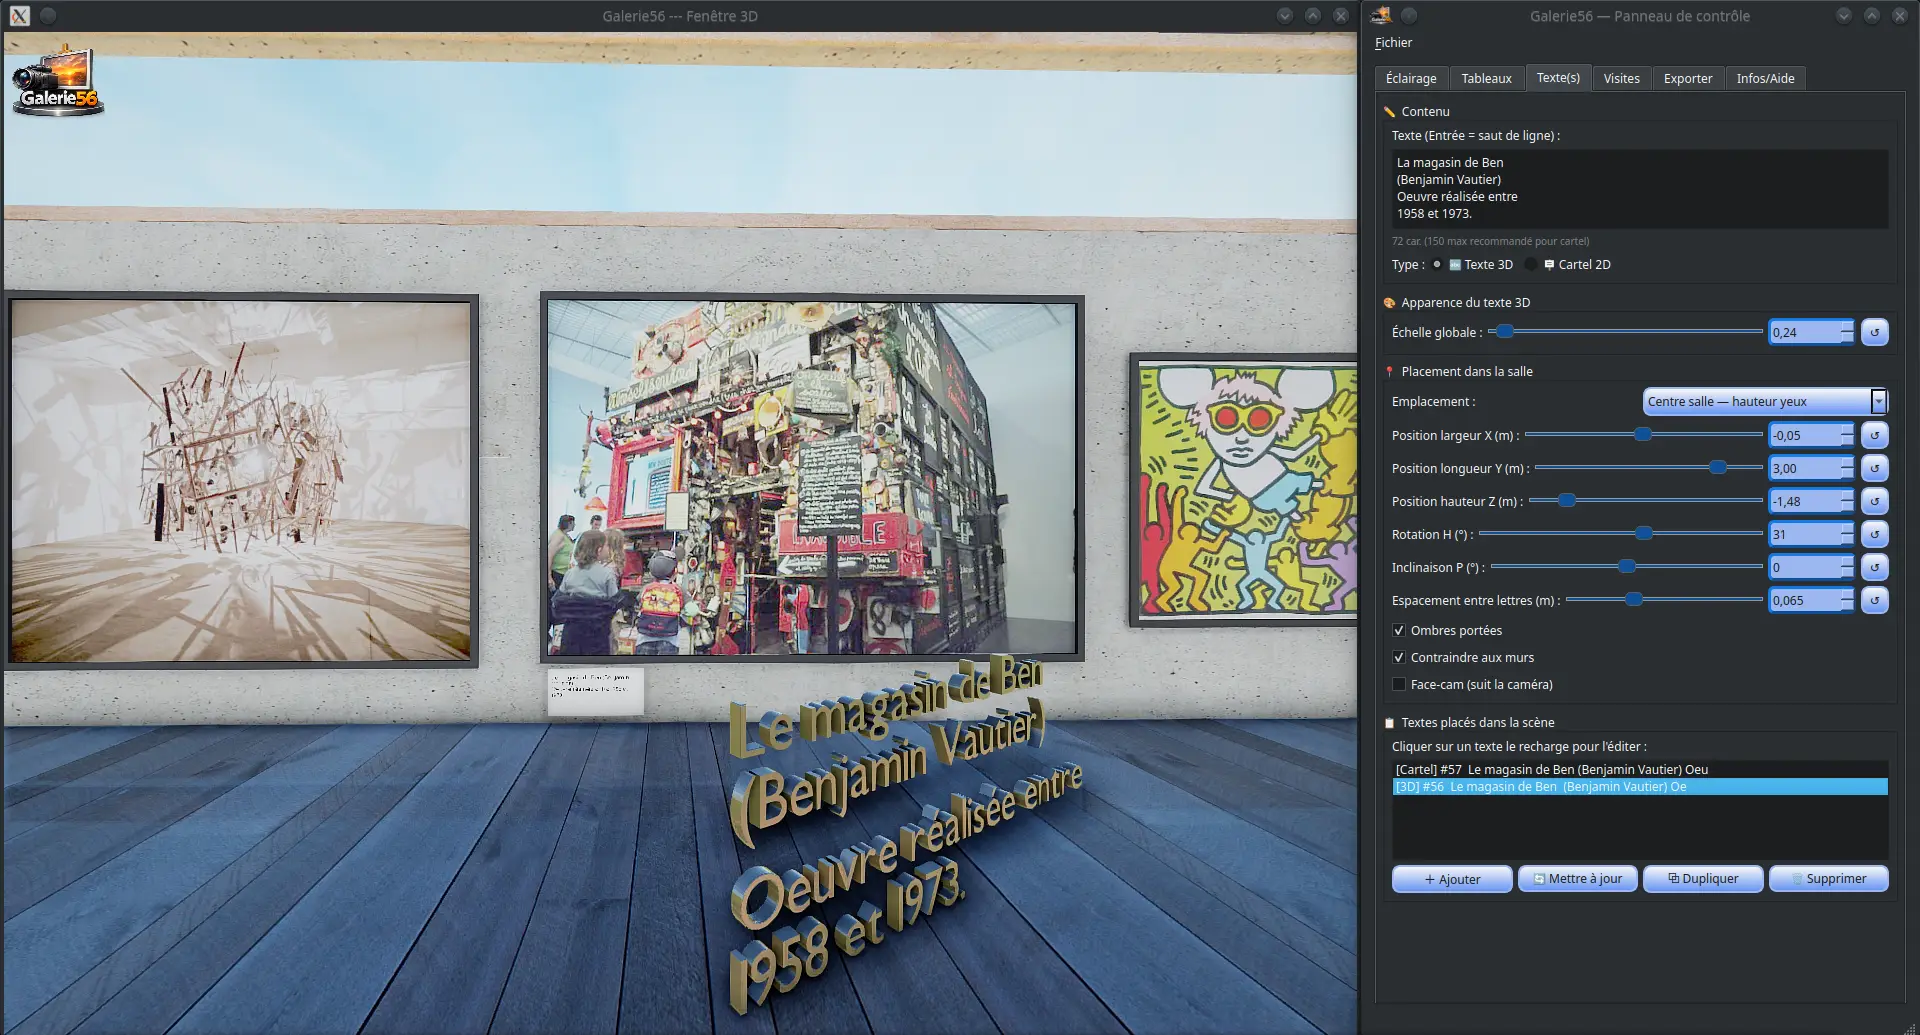Toggle the Ombres portées checkbox
Screen dimensions: 1920x1035
coord(1399,631)
